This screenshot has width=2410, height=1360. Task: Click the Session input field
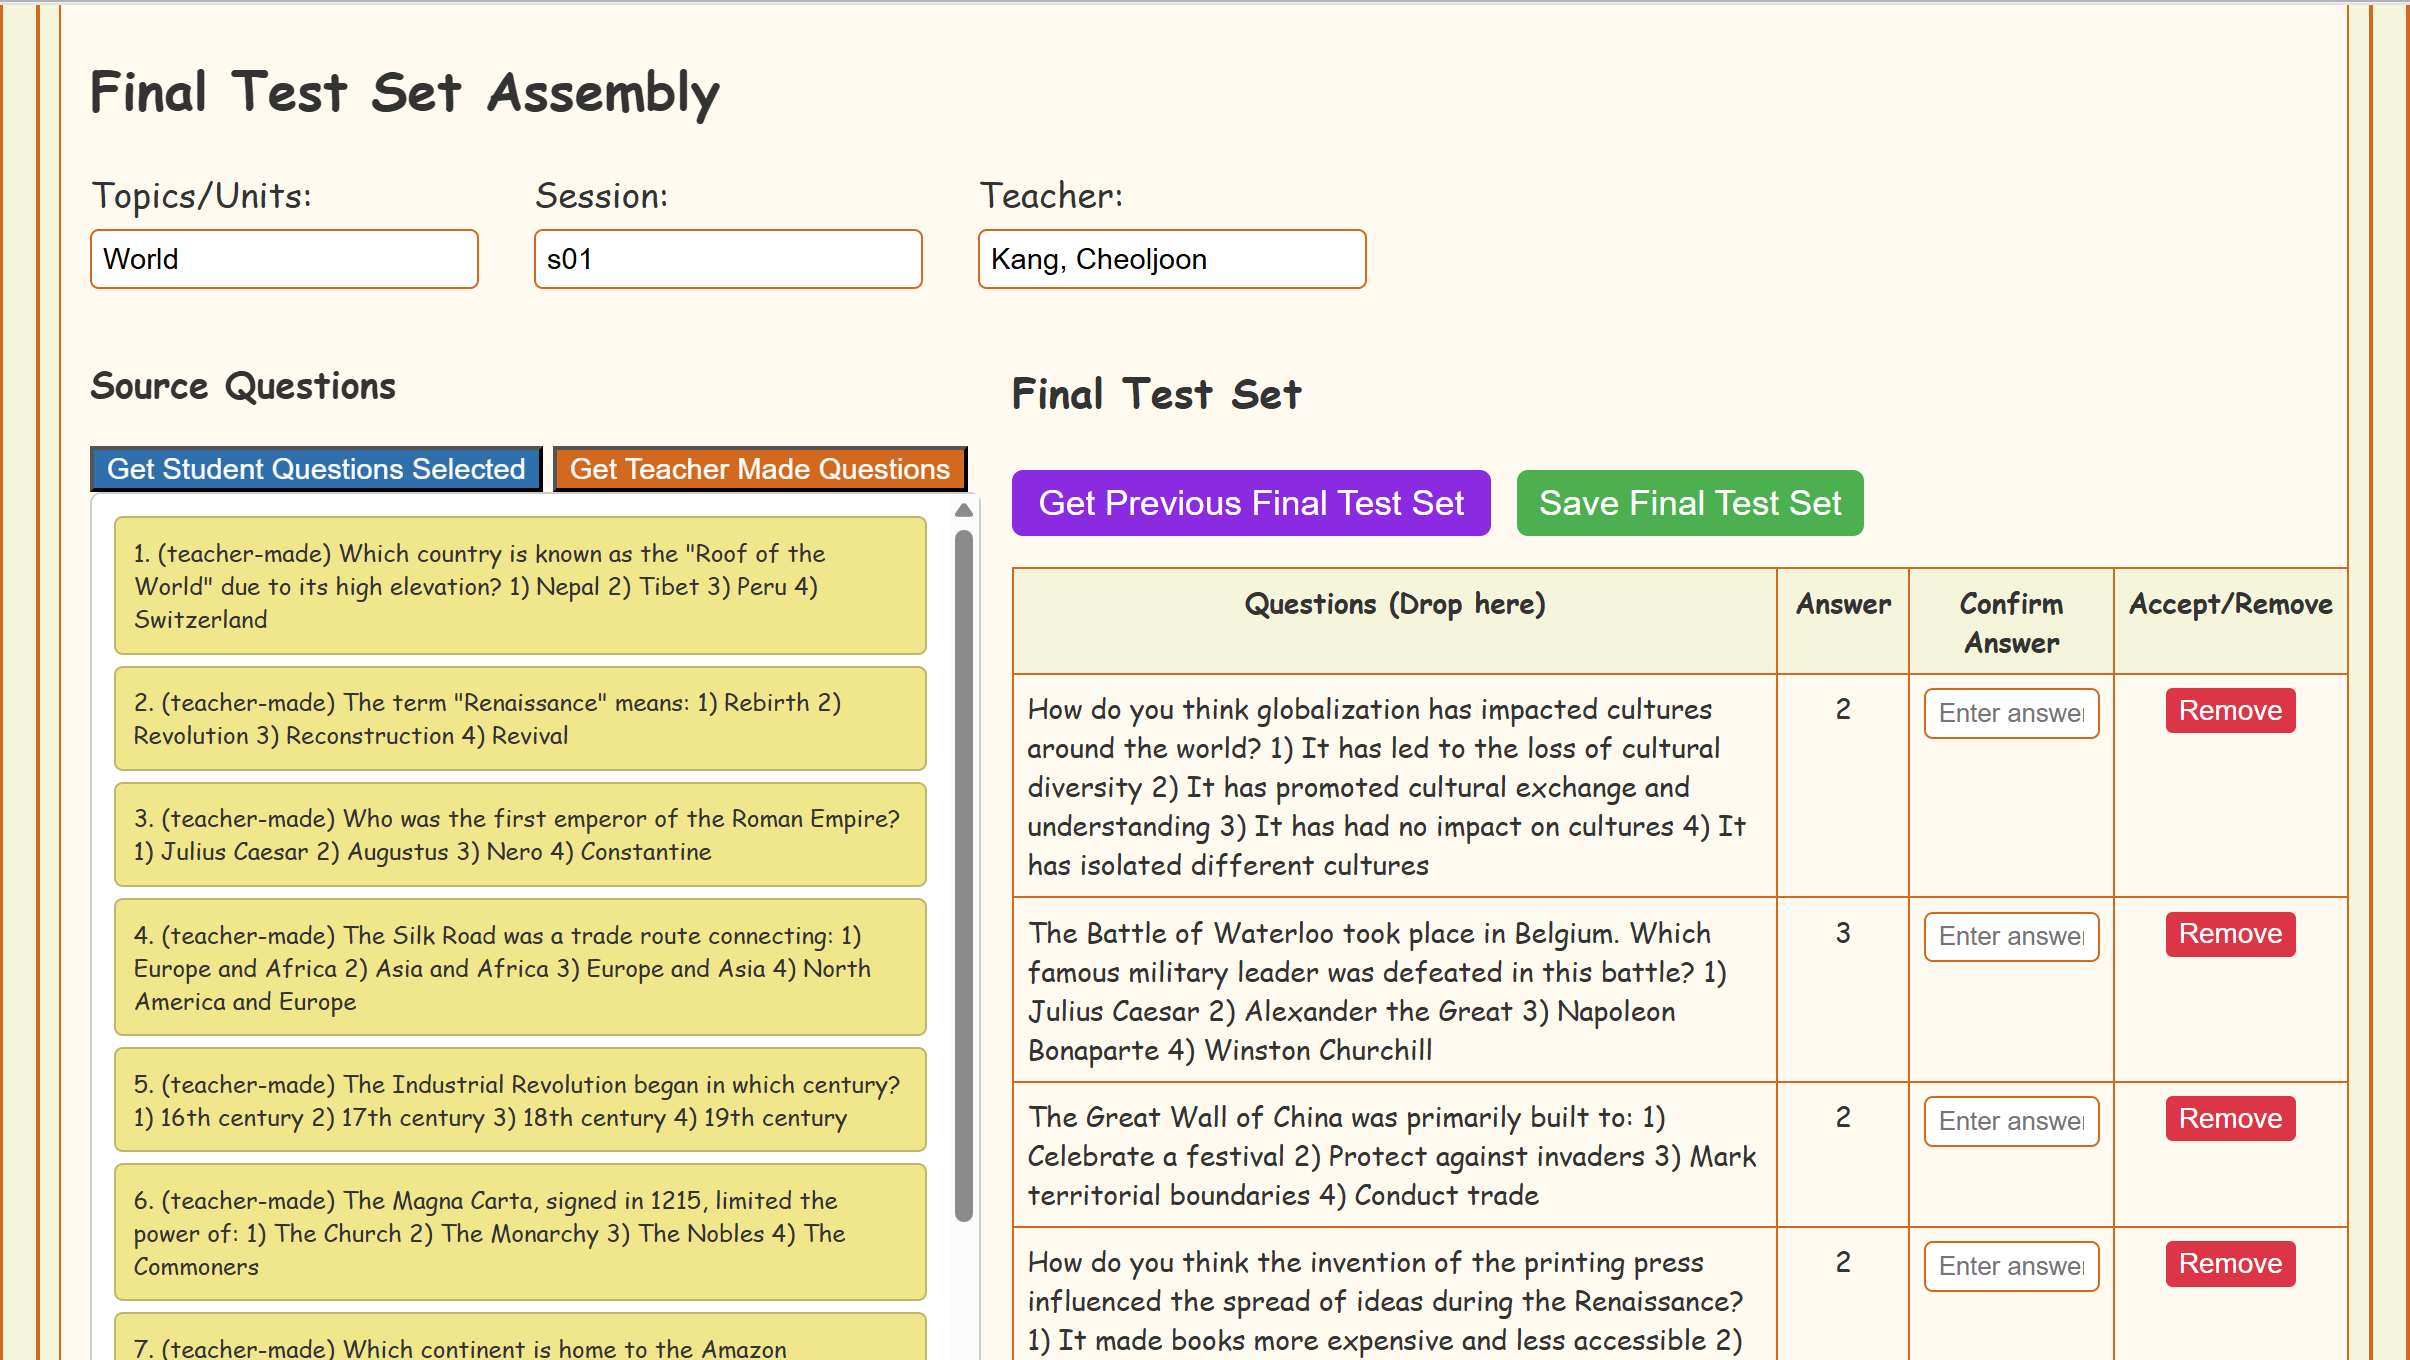point(728,259)
